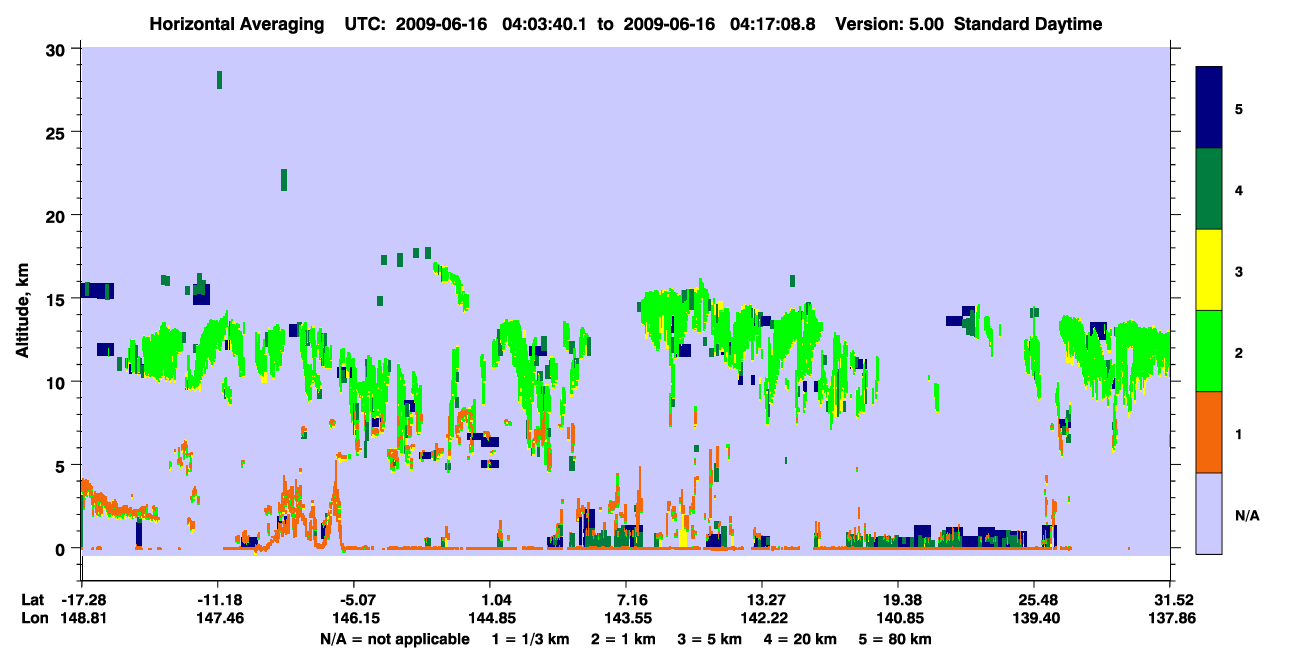Click the '2 = 1 km' legend text
The image size is (1300, 667).
[625, 639]
